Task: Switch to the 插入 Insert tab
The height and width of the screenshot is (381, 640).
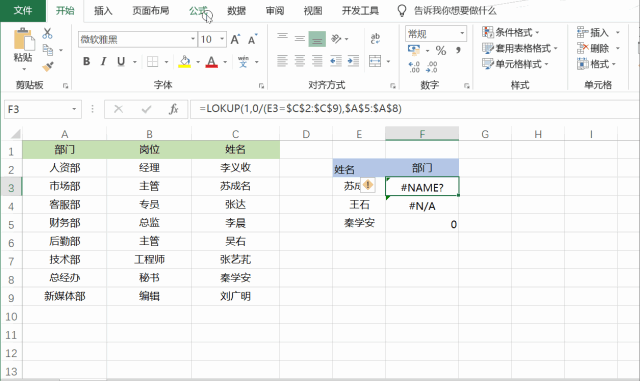Action: pos(103,11)
